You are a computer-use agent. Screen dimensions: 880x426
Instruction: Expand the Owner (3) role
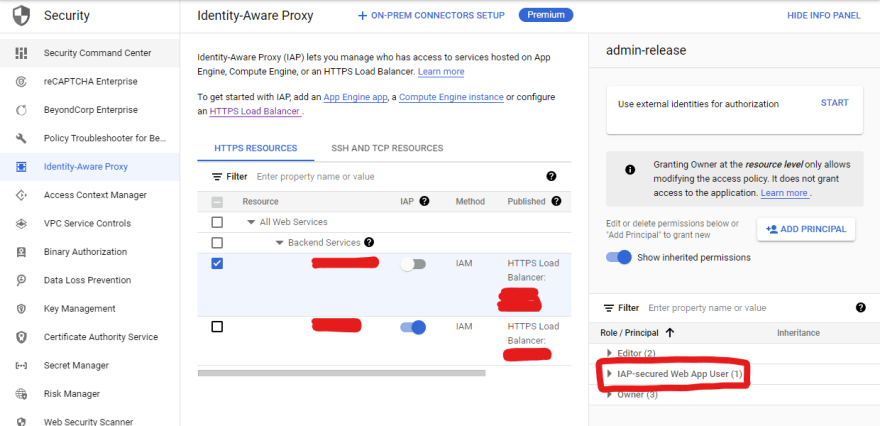pyautogui.click(x=610, y=395)
